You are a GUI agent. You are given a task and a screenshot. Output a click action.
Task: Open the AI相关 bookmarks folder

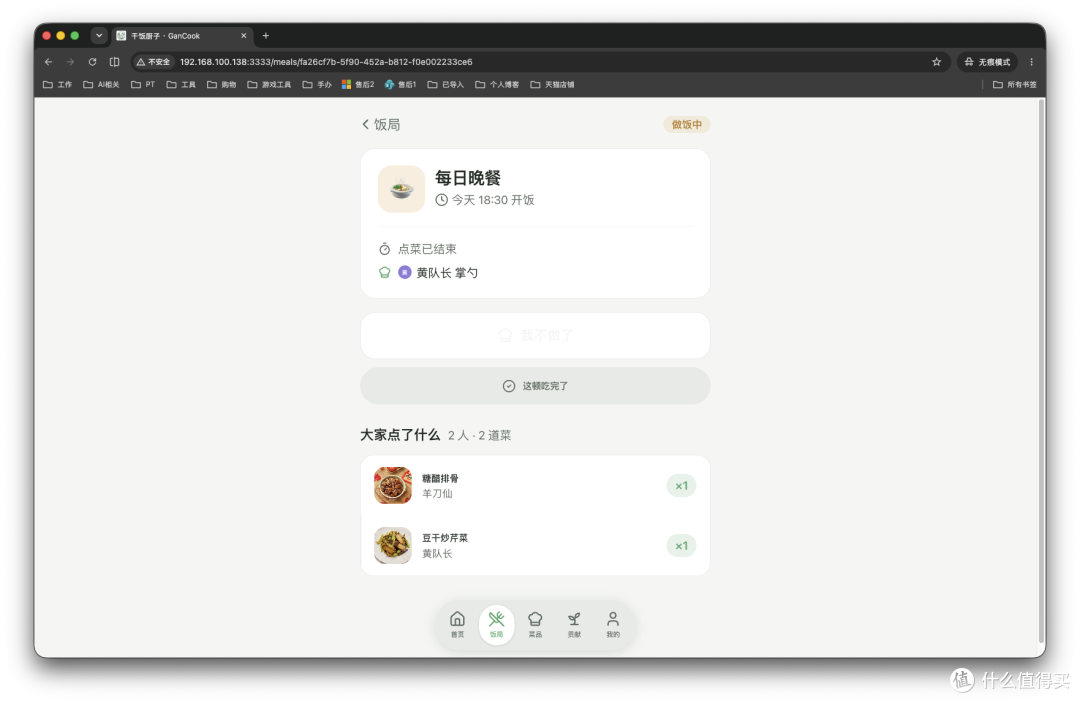pos(101,85)
